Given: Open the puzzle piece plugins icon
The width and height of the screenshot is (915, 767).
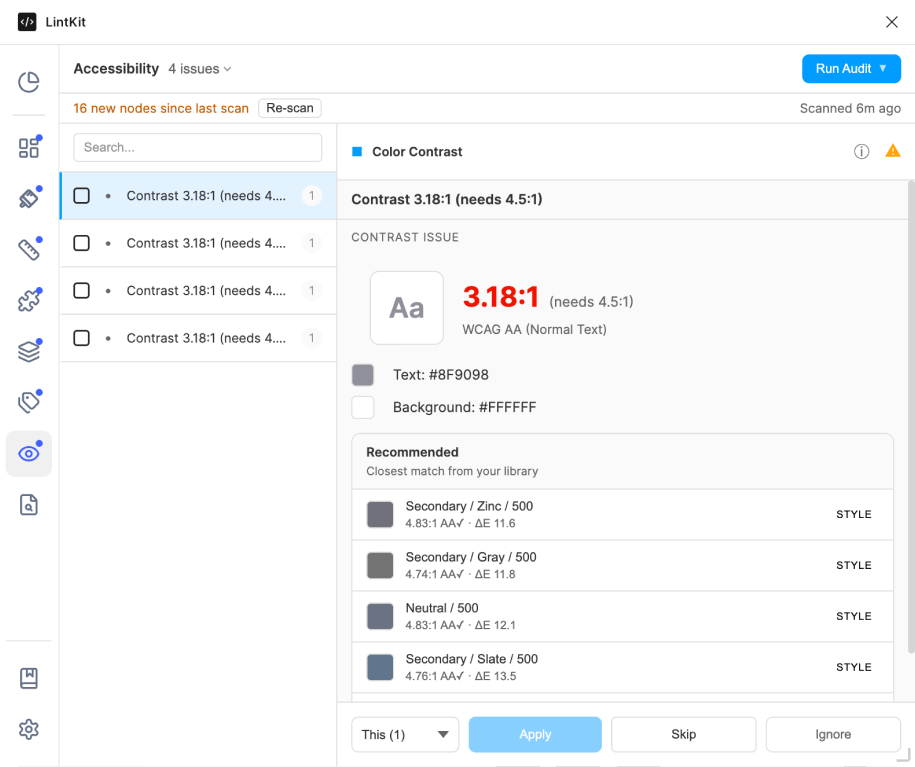Looking at the screenshot, I should click(29, 300).
